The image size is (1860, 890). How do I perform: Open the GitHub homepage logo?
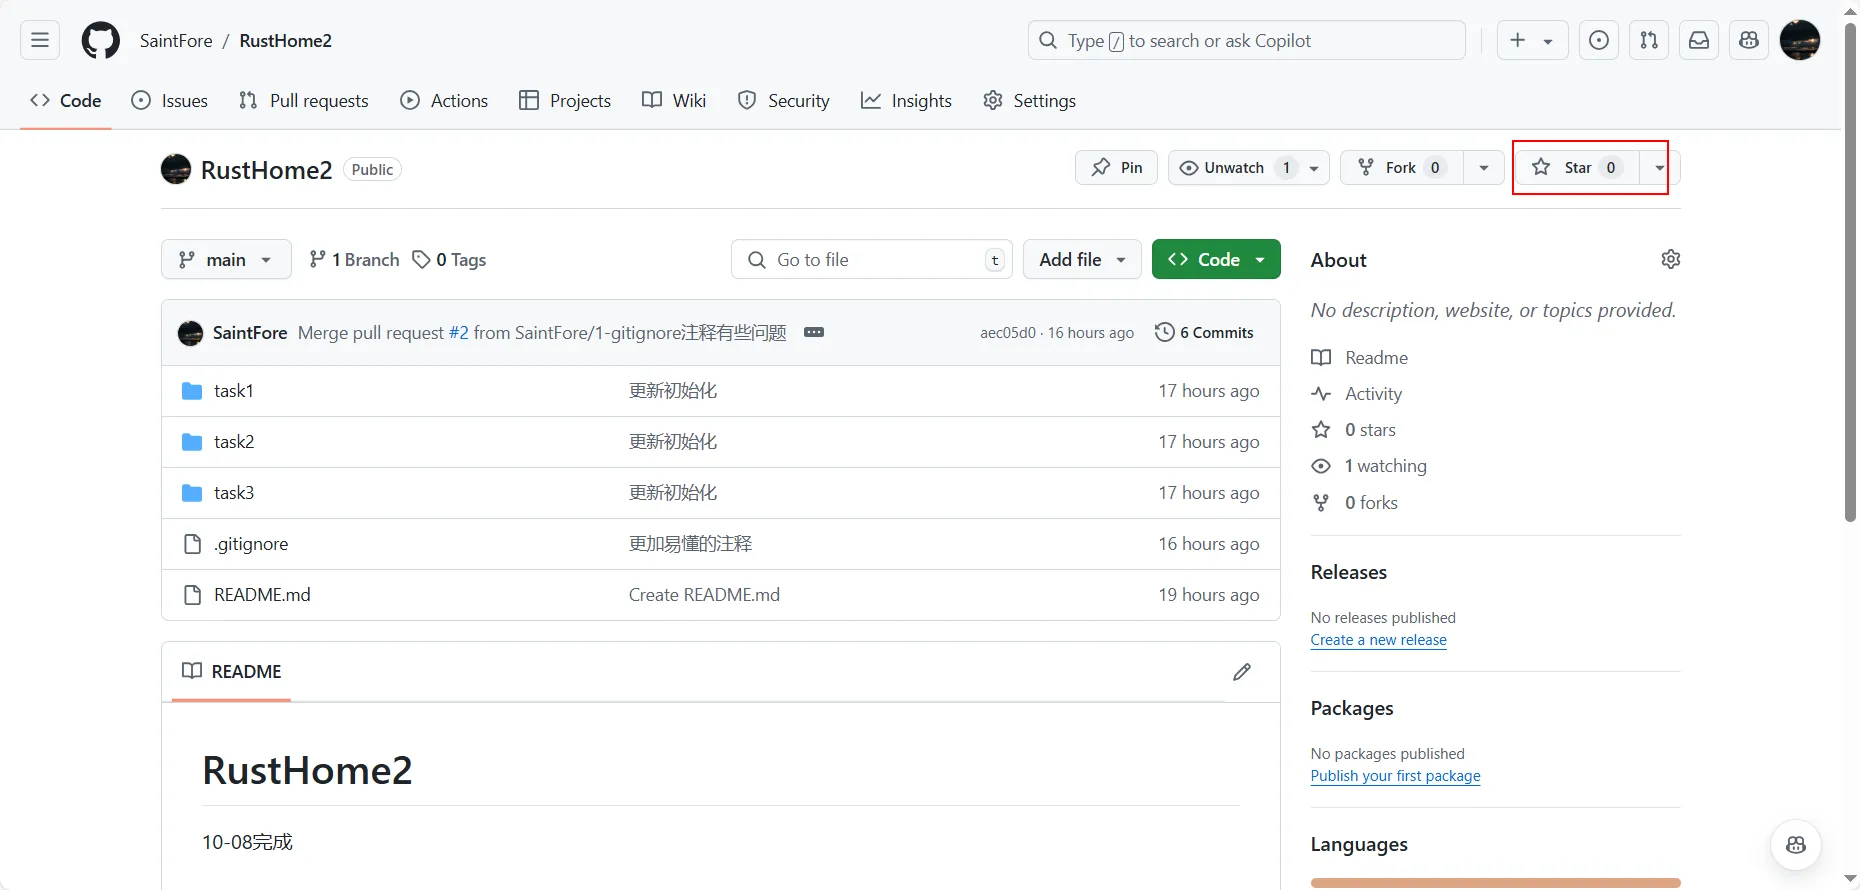pyautogui.click(x=100, y=41)
